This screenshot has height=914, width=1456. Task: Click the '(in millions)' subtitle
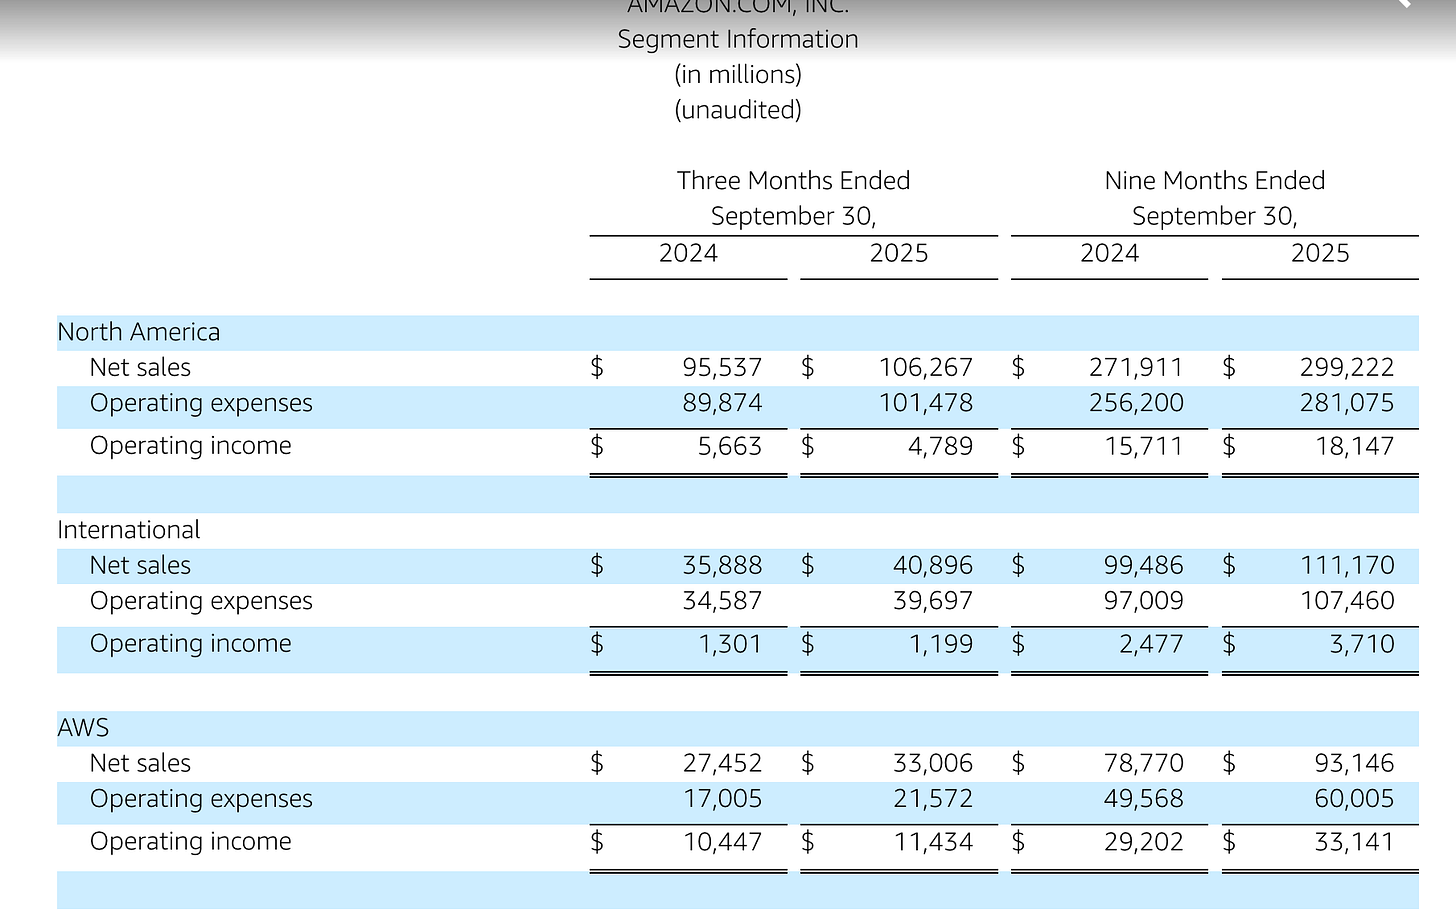click(x=738, y=74)
